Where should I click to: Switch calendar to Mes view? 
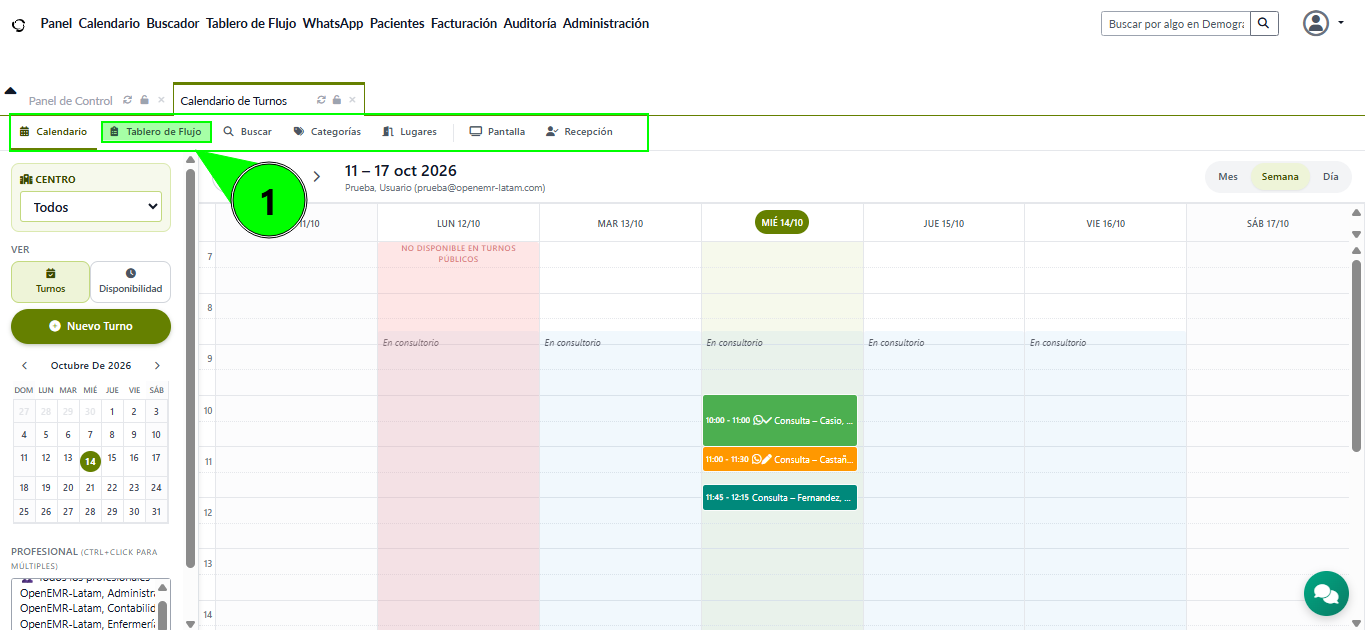[x=1228, y=177]
